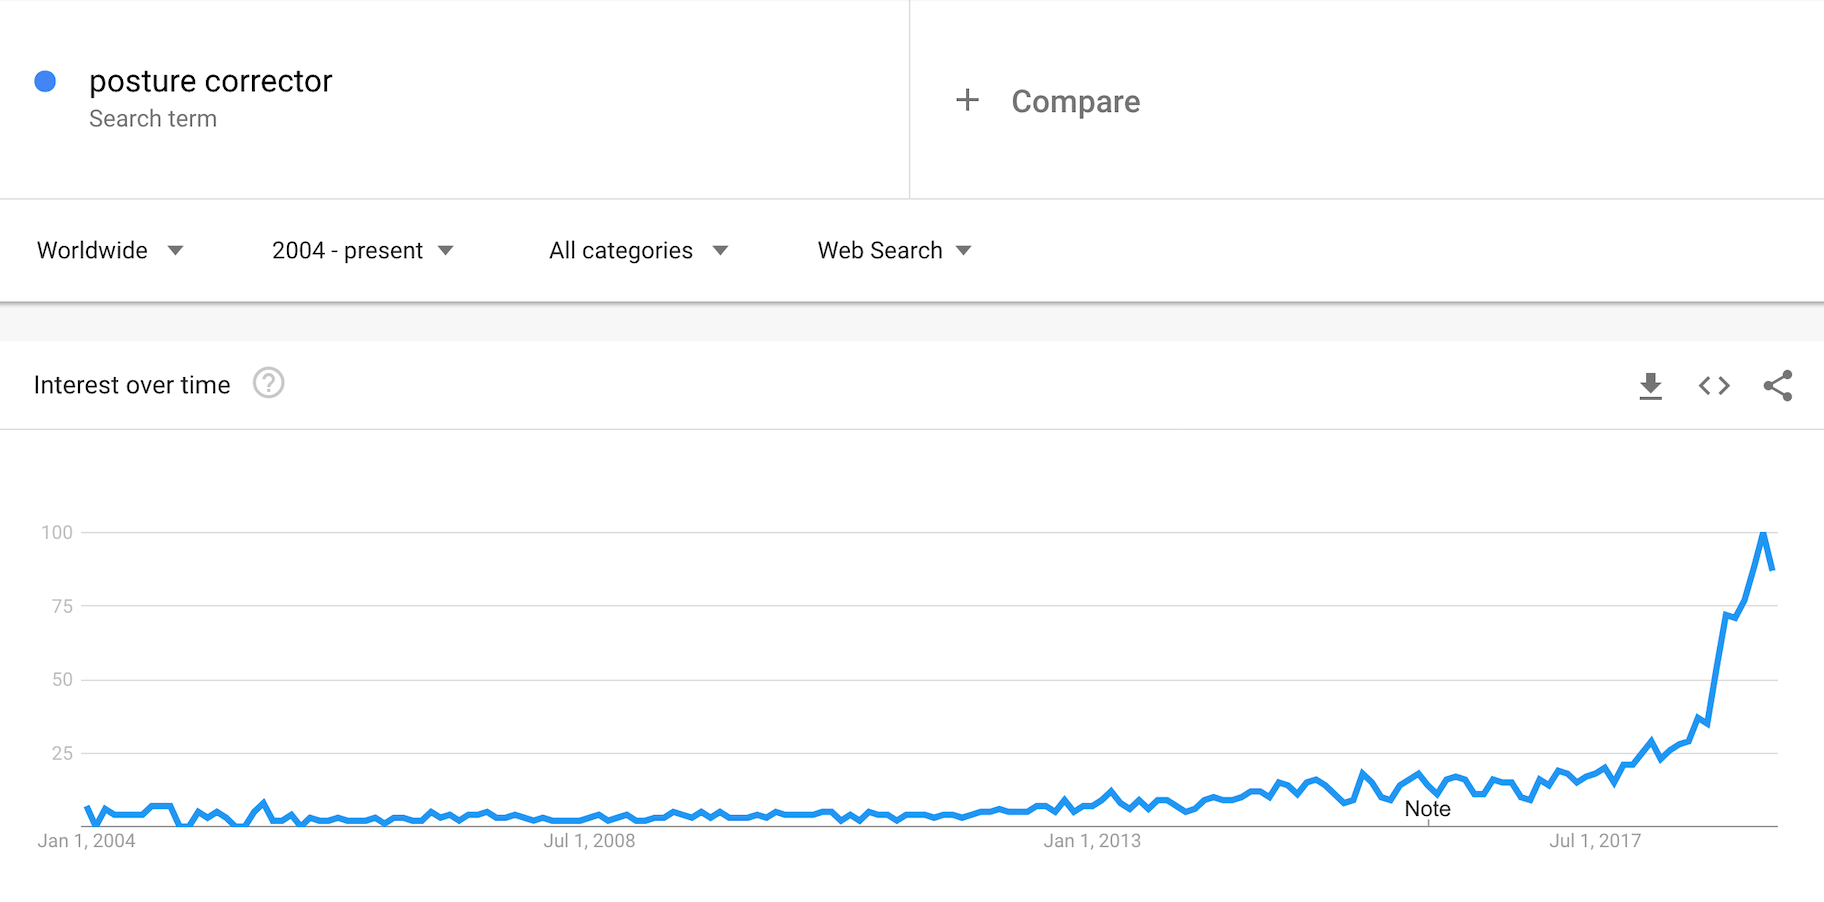Open the embed code icon
The width and height of the screenshot is (1824, 902).
(x=1714, y=386)
